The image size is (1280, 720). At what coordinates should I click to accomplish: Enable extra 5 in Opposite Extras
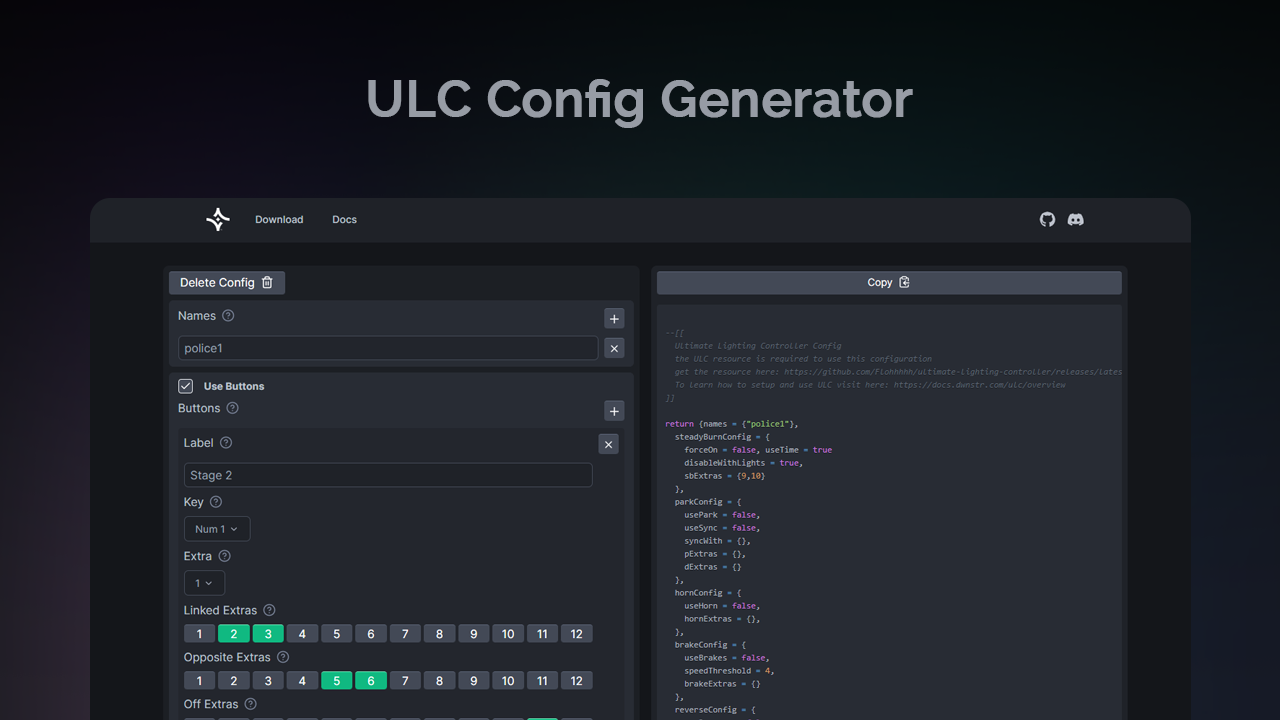pyautogui.click(x=336, y=680)
